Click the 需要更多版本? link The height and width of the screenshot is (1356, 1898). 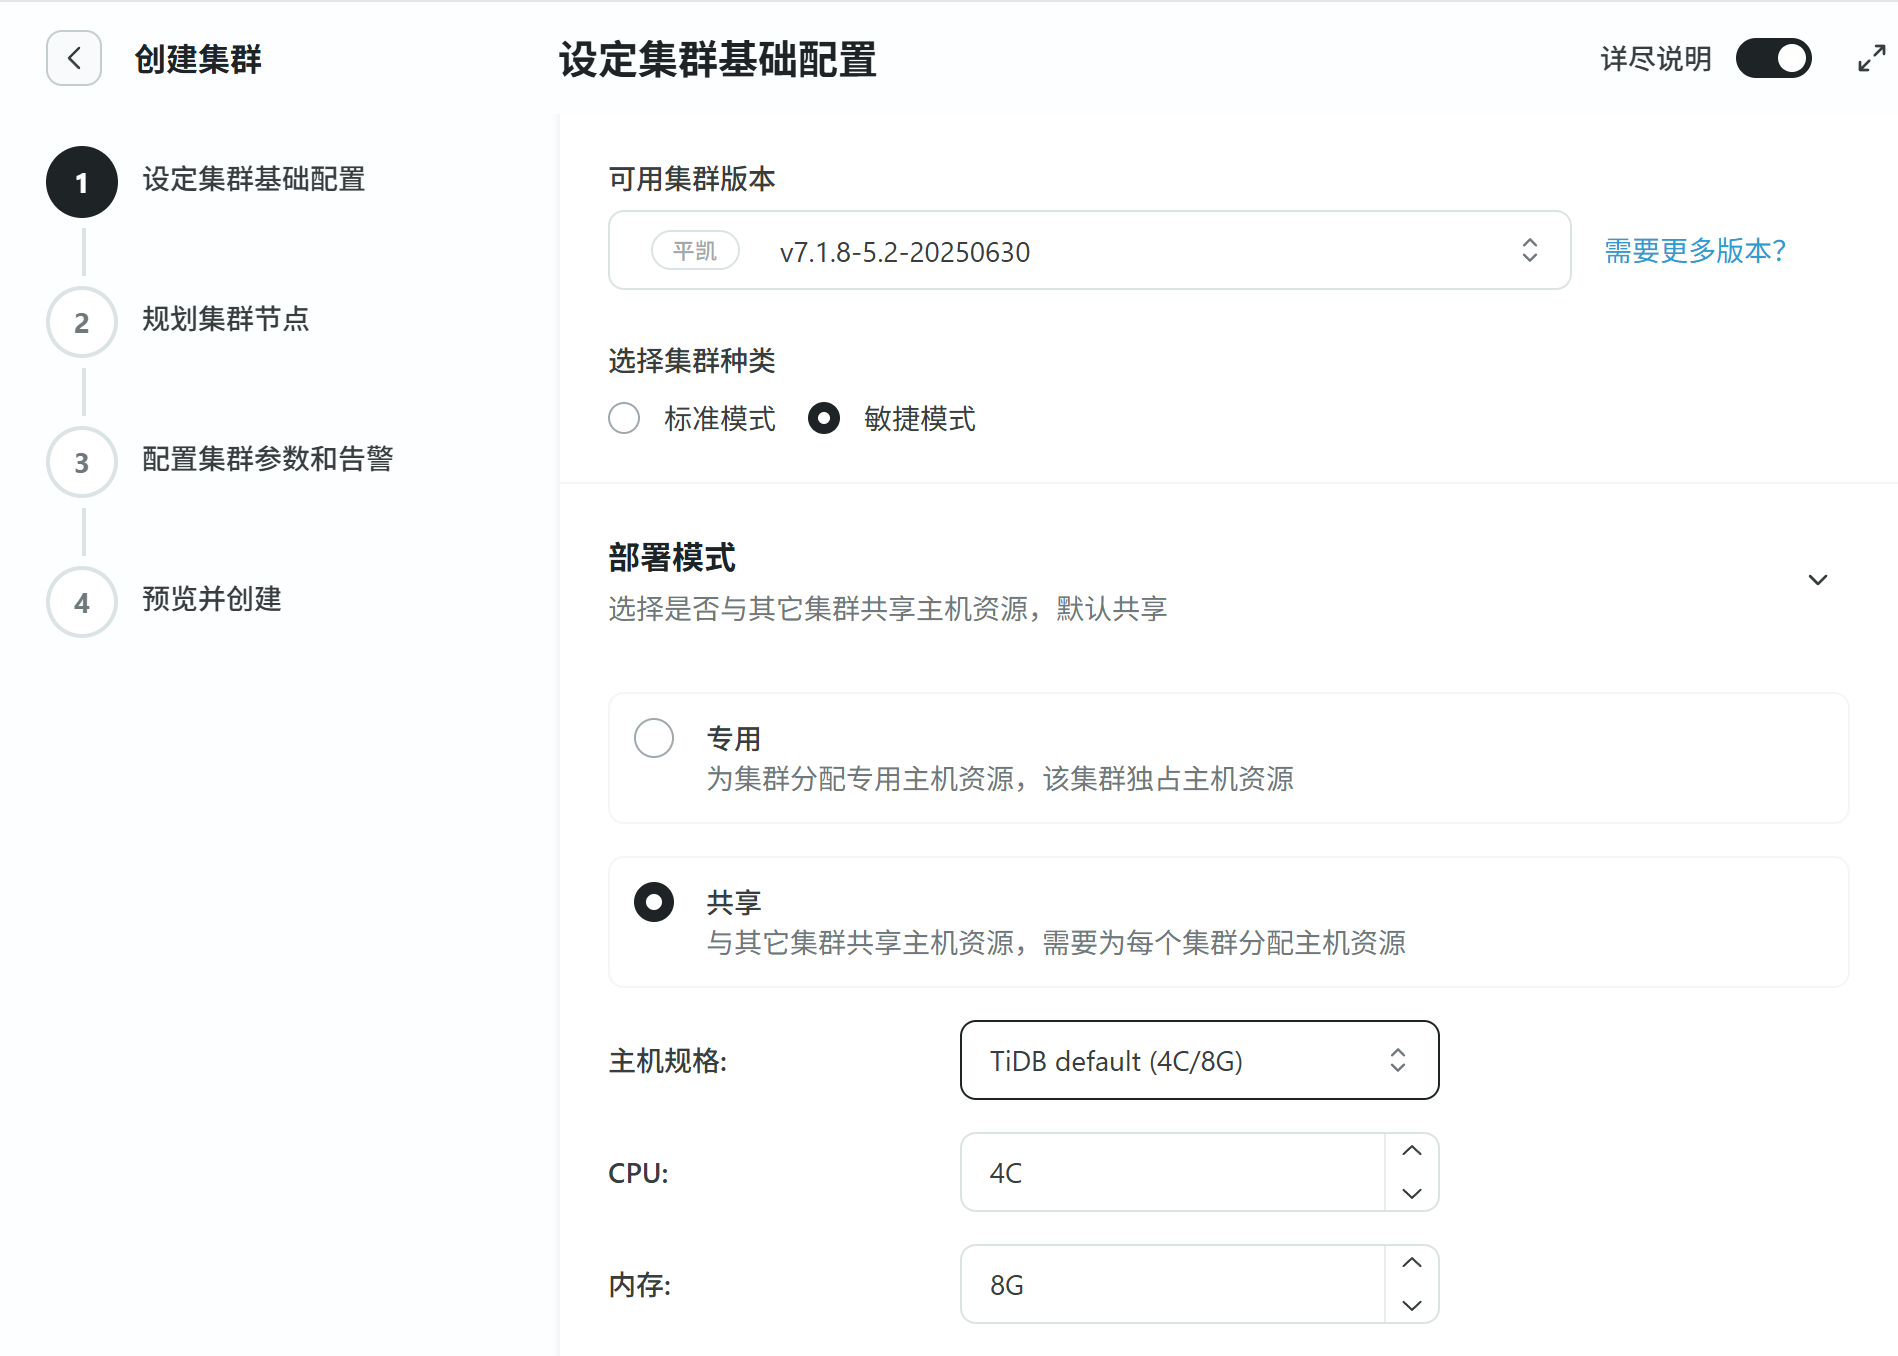pos(1695,251)
